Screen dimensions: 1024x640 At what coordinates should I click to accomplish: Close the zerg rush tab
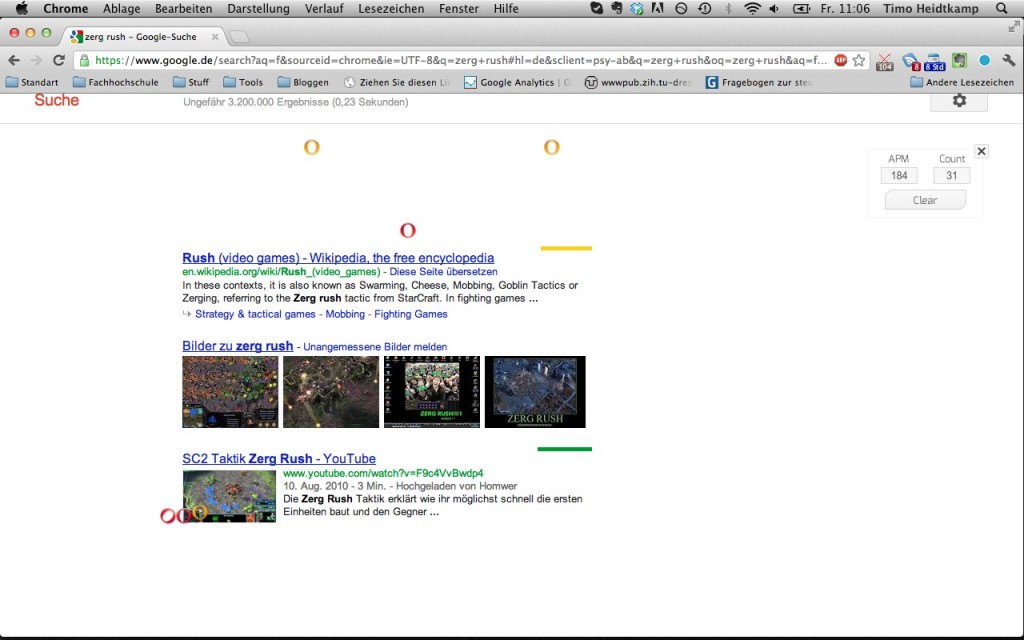[215, 37]
